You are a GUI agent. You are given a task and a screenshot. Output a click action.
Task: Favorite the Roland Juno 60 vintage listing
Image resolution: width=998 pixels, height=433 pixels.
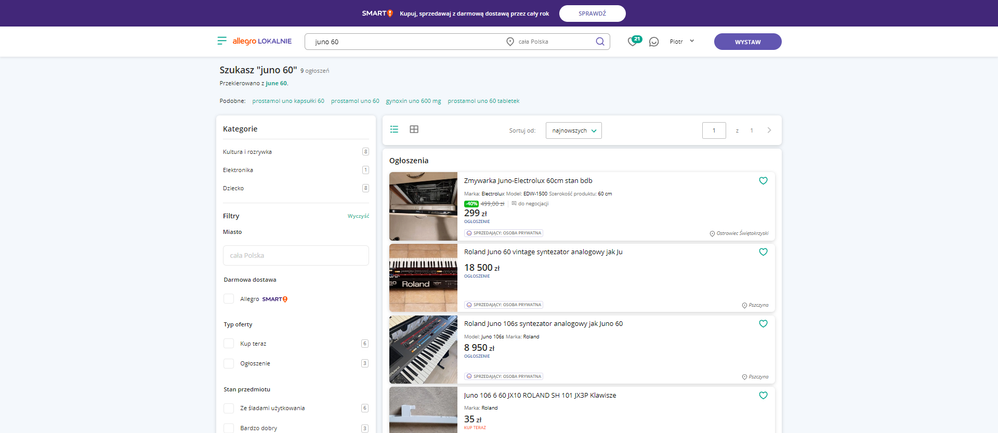pyautogui.click(x=763, y=252)
